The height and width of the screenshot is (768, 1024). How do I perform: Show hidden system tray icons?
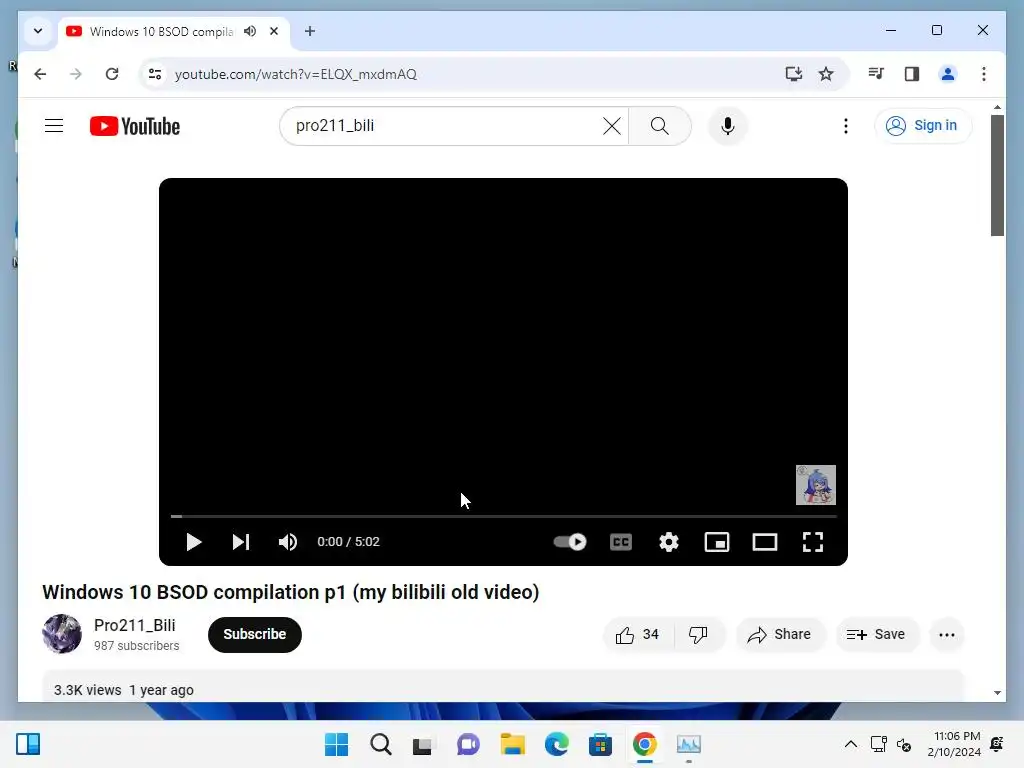(x=851, y=744)
